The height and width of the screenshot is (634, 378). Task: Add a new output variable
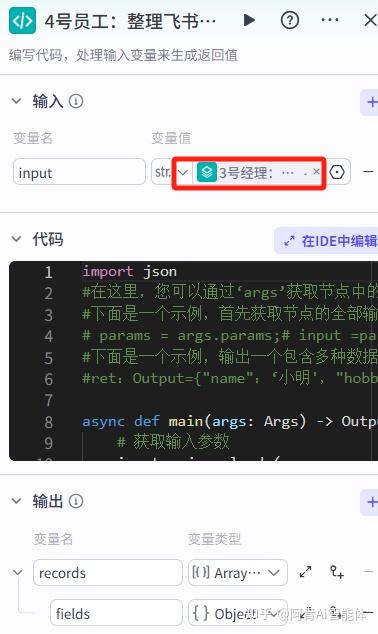371,502
